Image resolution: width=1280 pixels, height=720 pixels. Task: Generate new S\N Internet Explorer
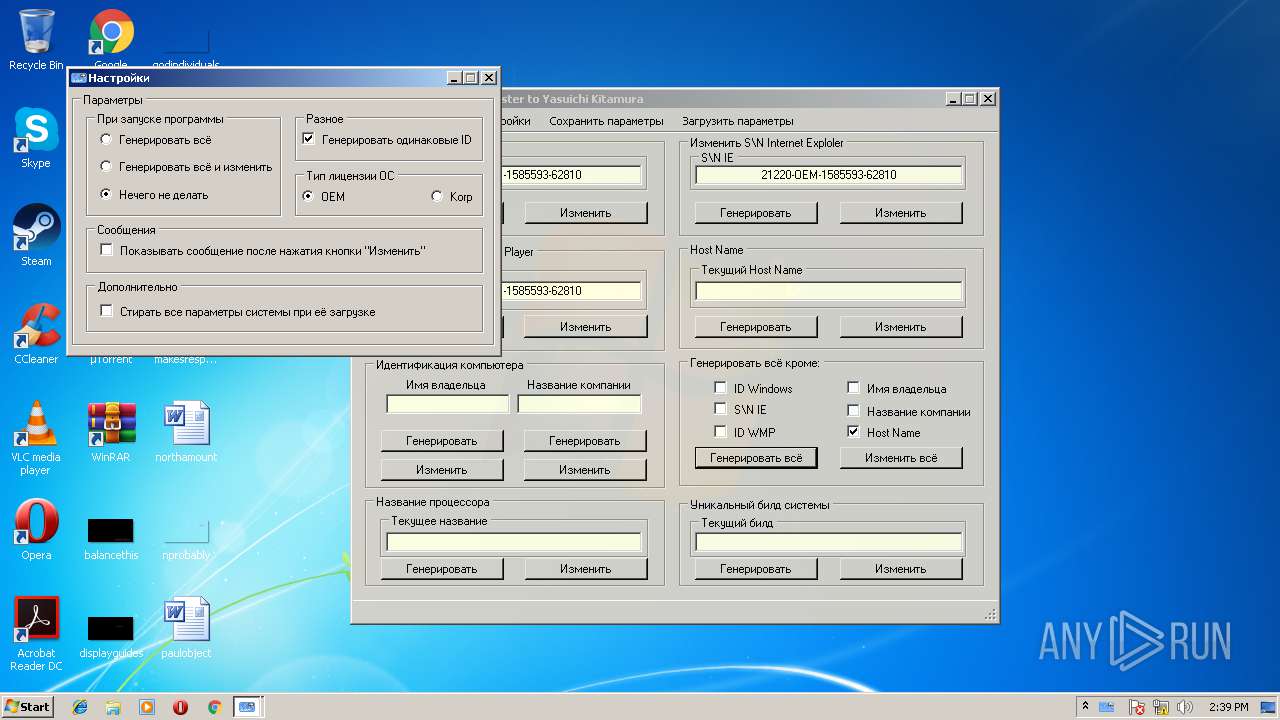[x=756, y=213]
